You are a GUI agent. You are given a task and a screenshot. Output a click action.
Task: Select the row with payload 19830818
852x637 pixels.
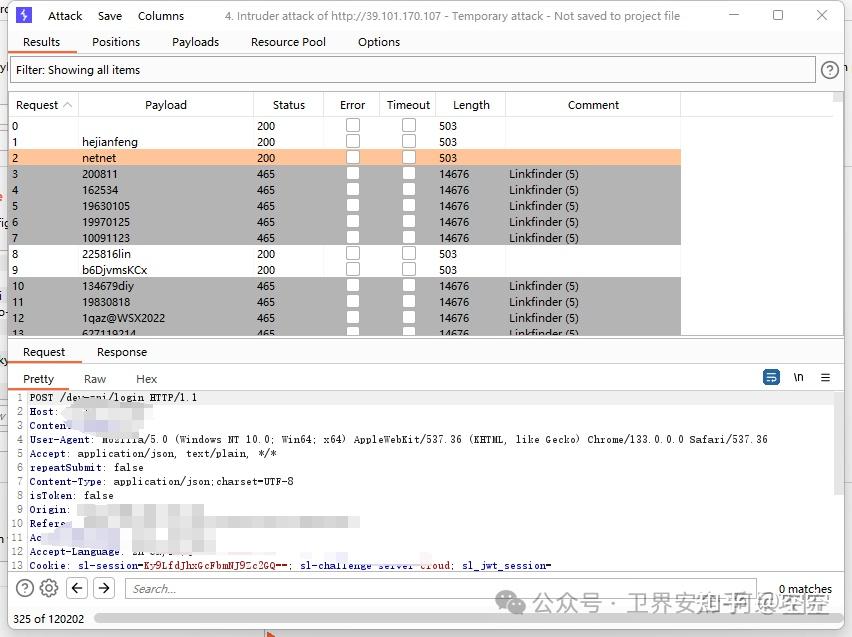(345, 302)
